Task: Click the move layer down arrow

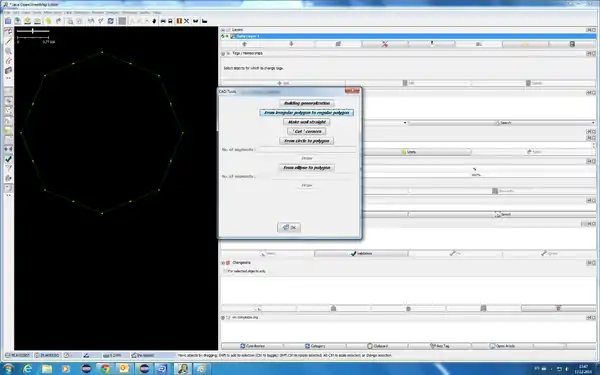Action: [x=291, y=44]
